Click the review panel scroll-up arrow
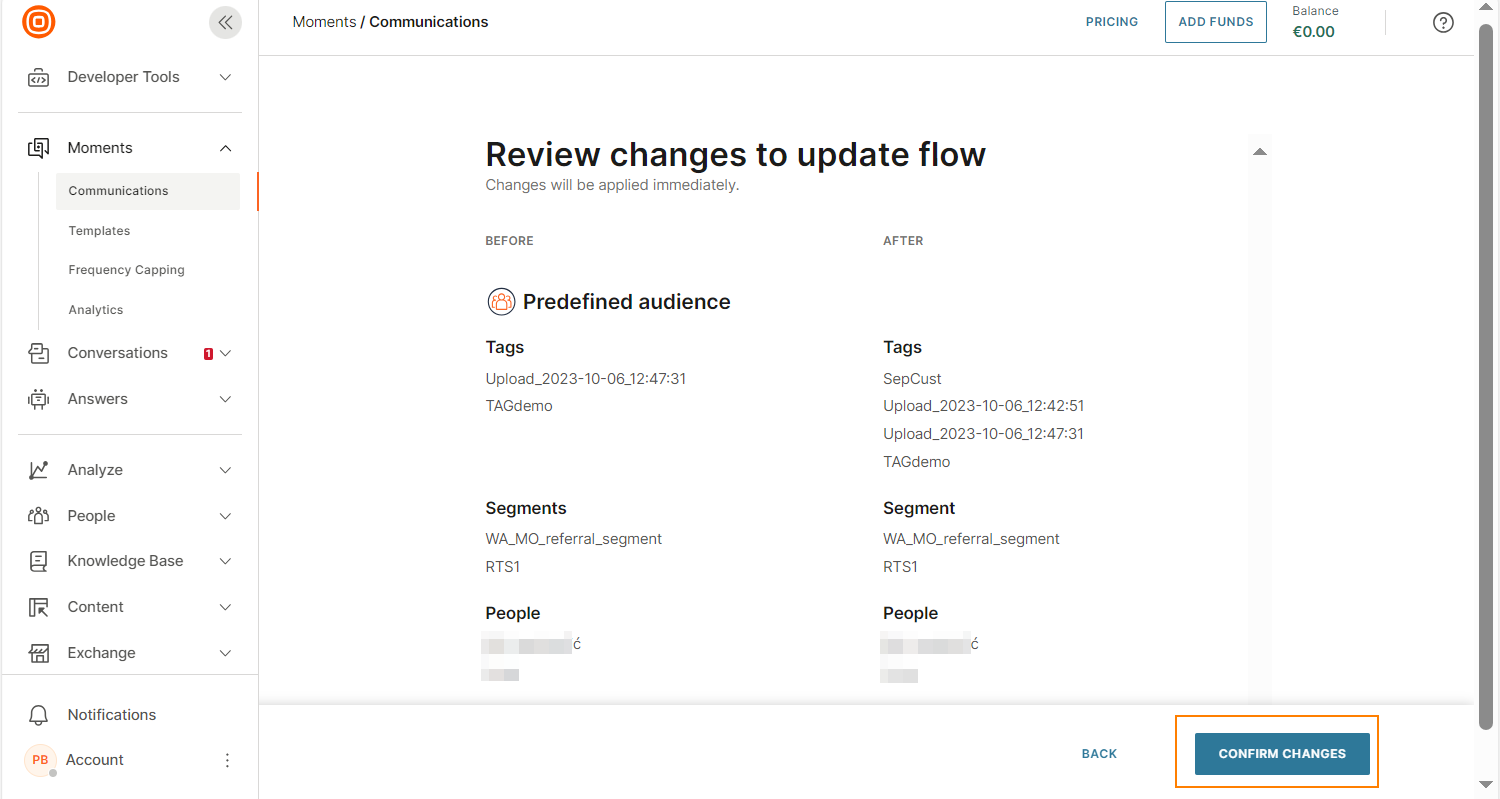The image size is (1500, 799). click(1260, 152)
